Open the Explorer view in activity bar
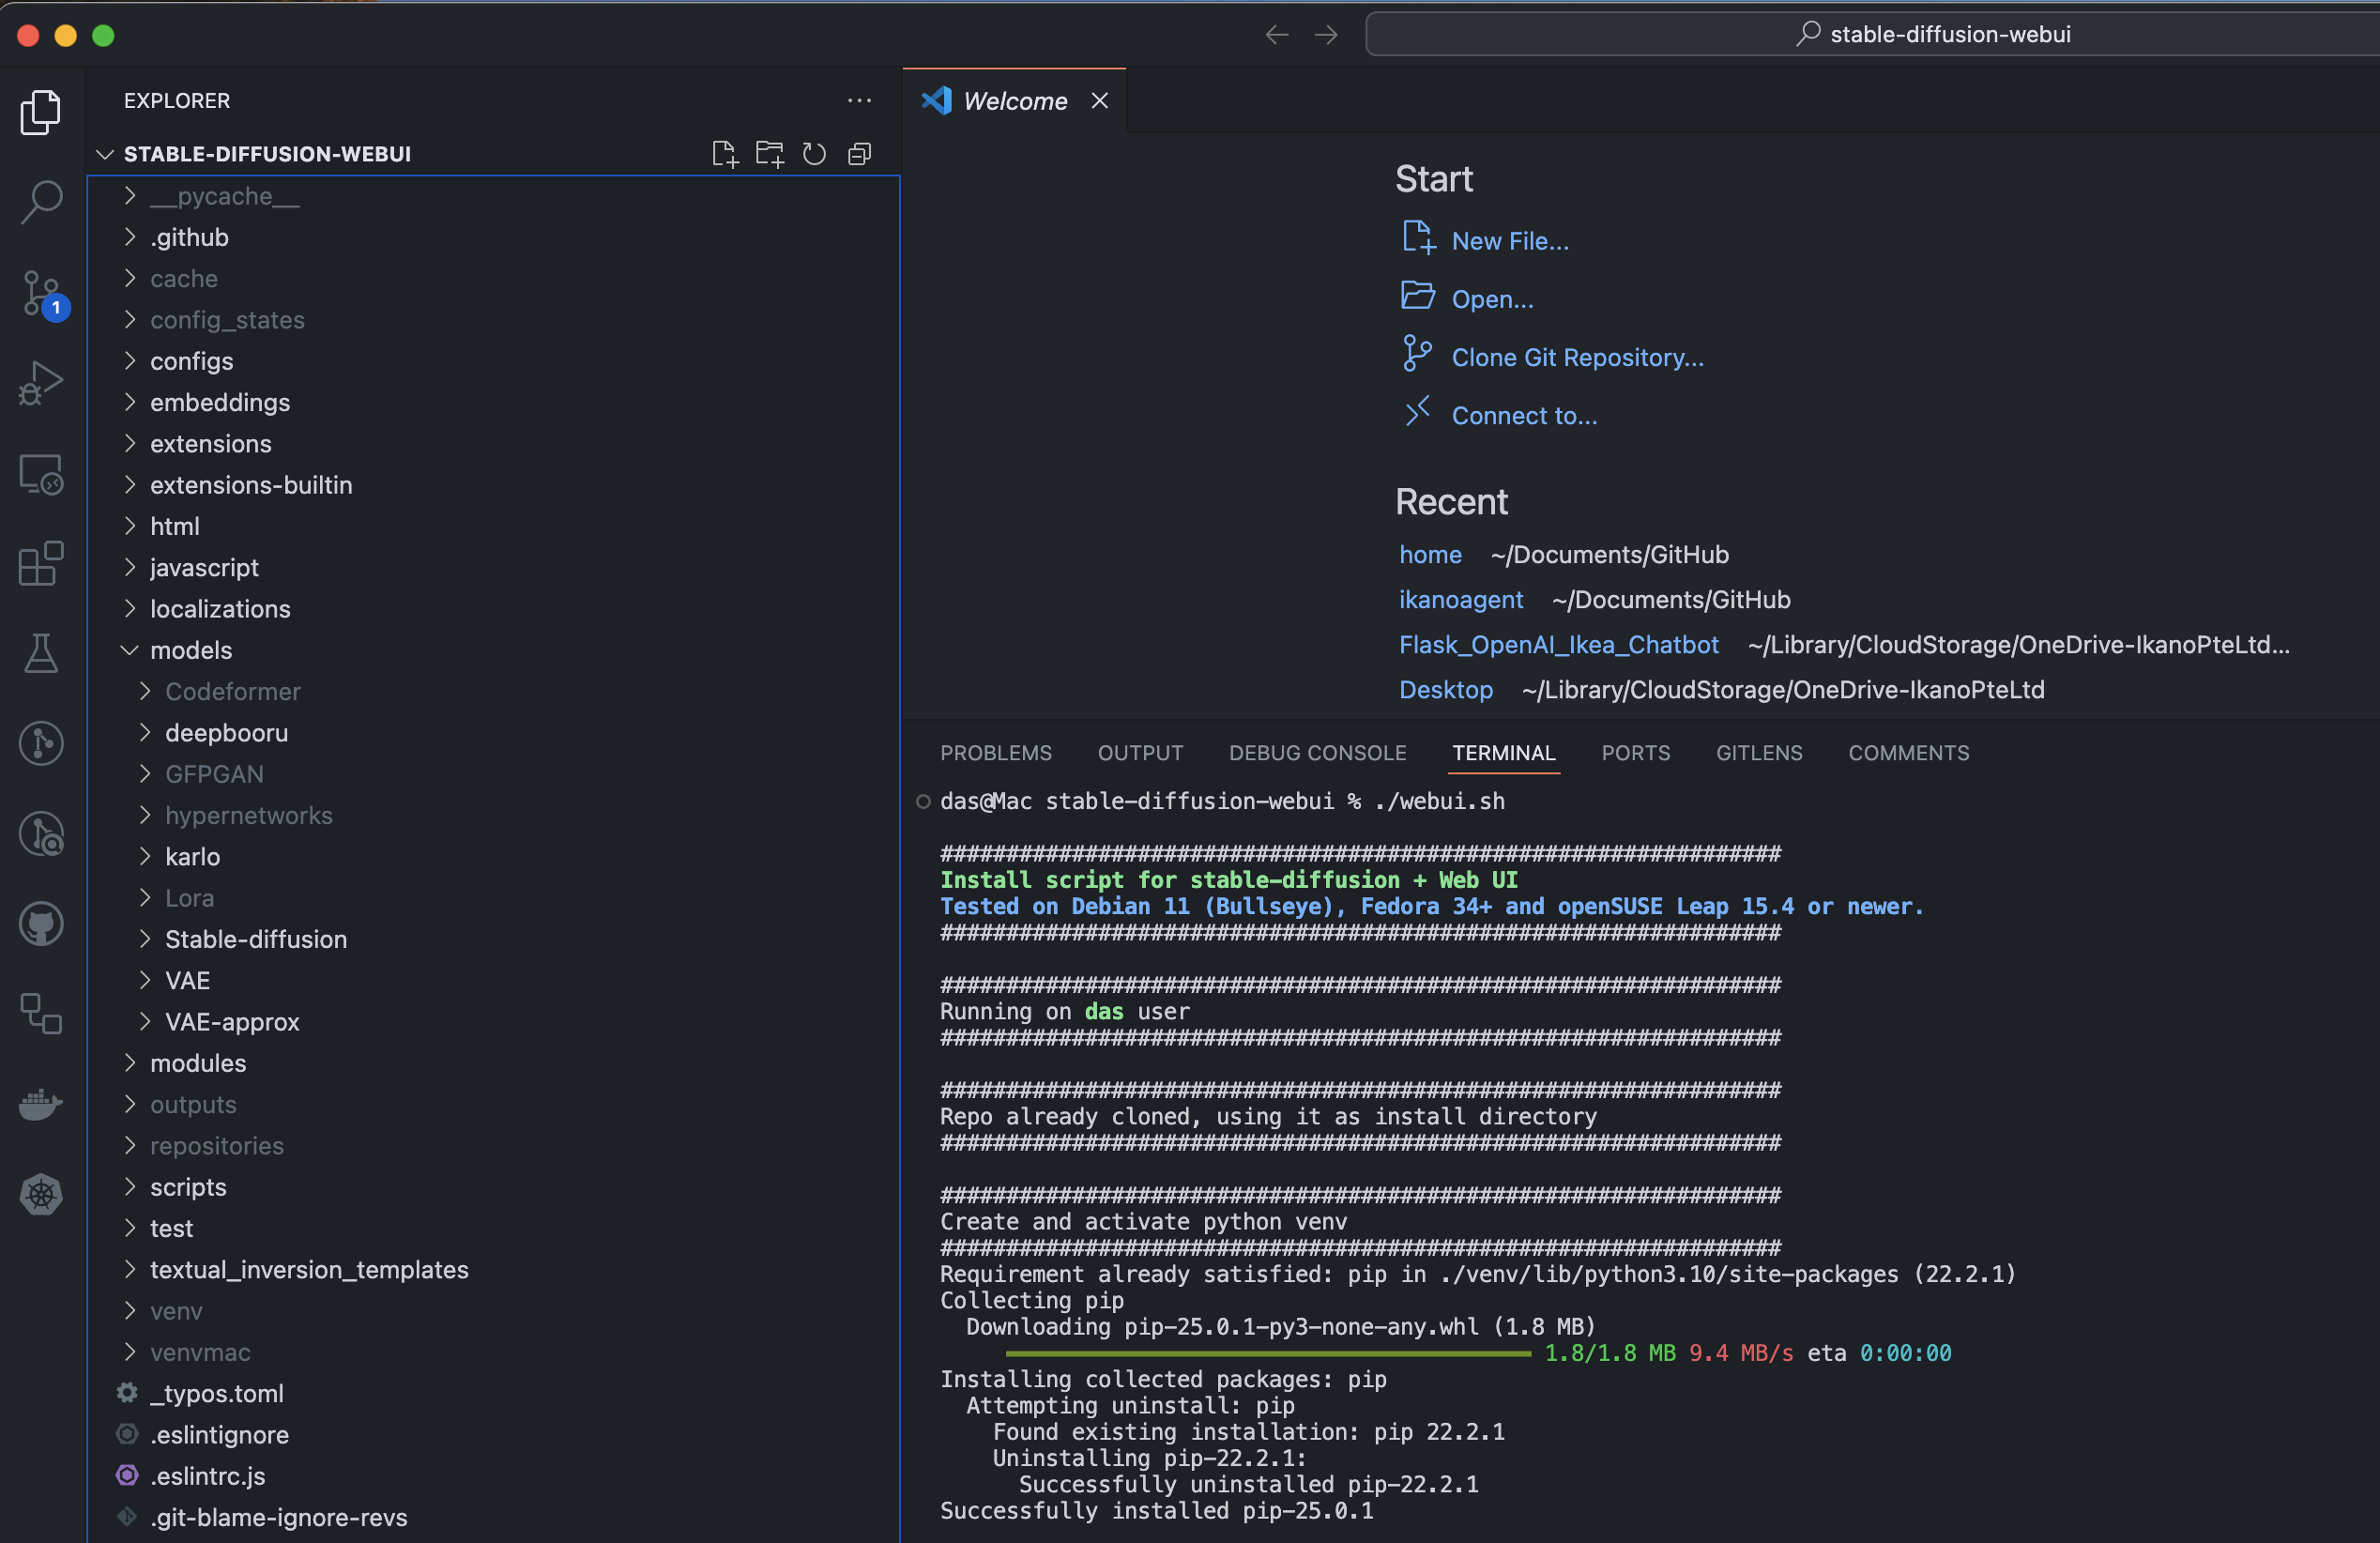Image resolution: width=2380 pixels, height=1543 pixels. pos(41,112)
